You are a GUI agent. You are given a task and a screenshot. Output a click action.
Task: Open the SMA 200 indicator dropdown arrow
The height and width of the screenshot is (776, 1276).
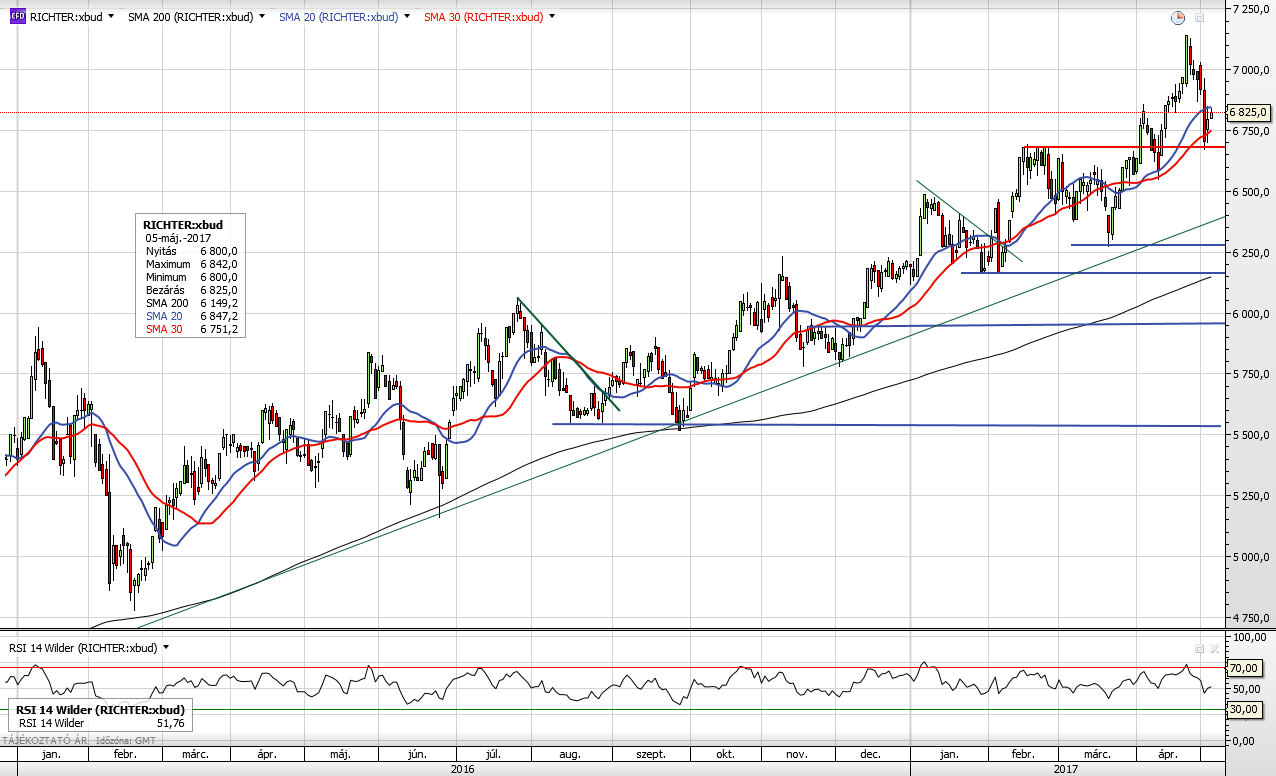click(x=262, y=17)
